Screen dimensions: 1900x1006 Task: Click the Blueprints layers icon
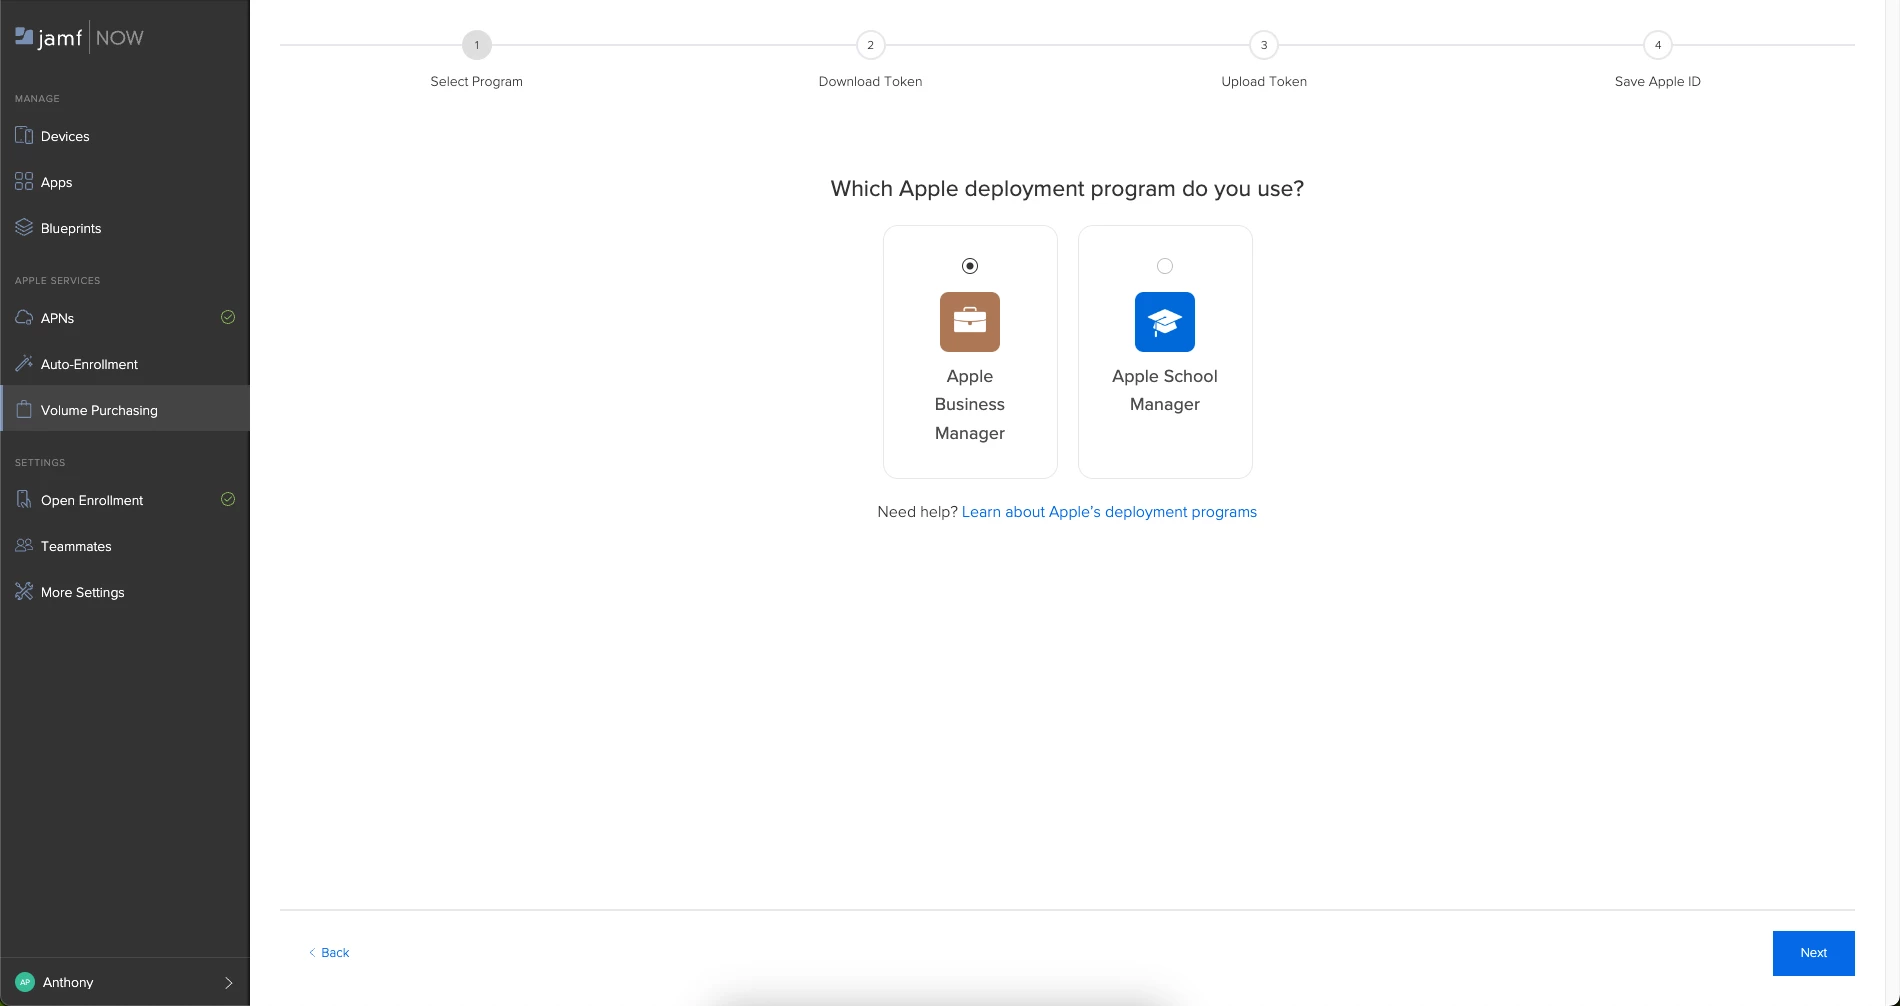24,227
